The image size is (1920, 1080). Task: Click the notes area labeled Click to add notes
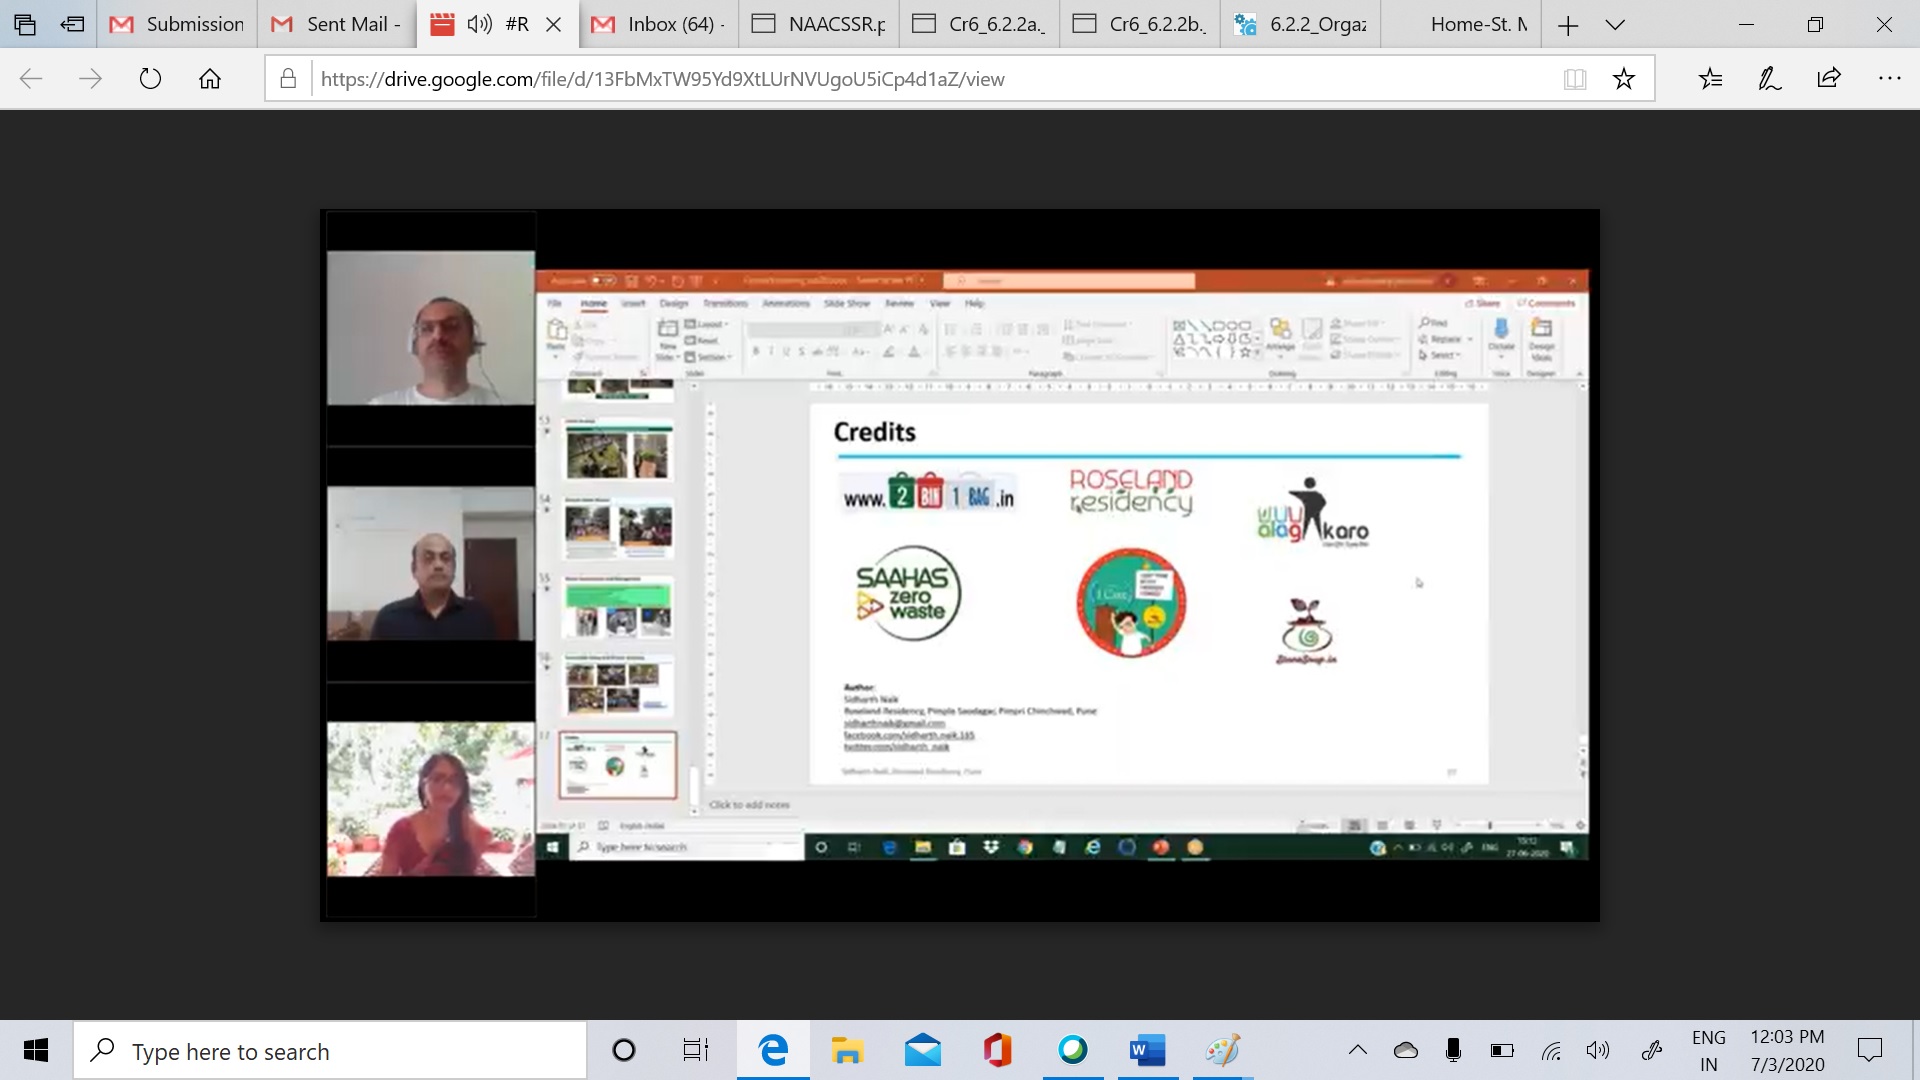tap(750, 804)
